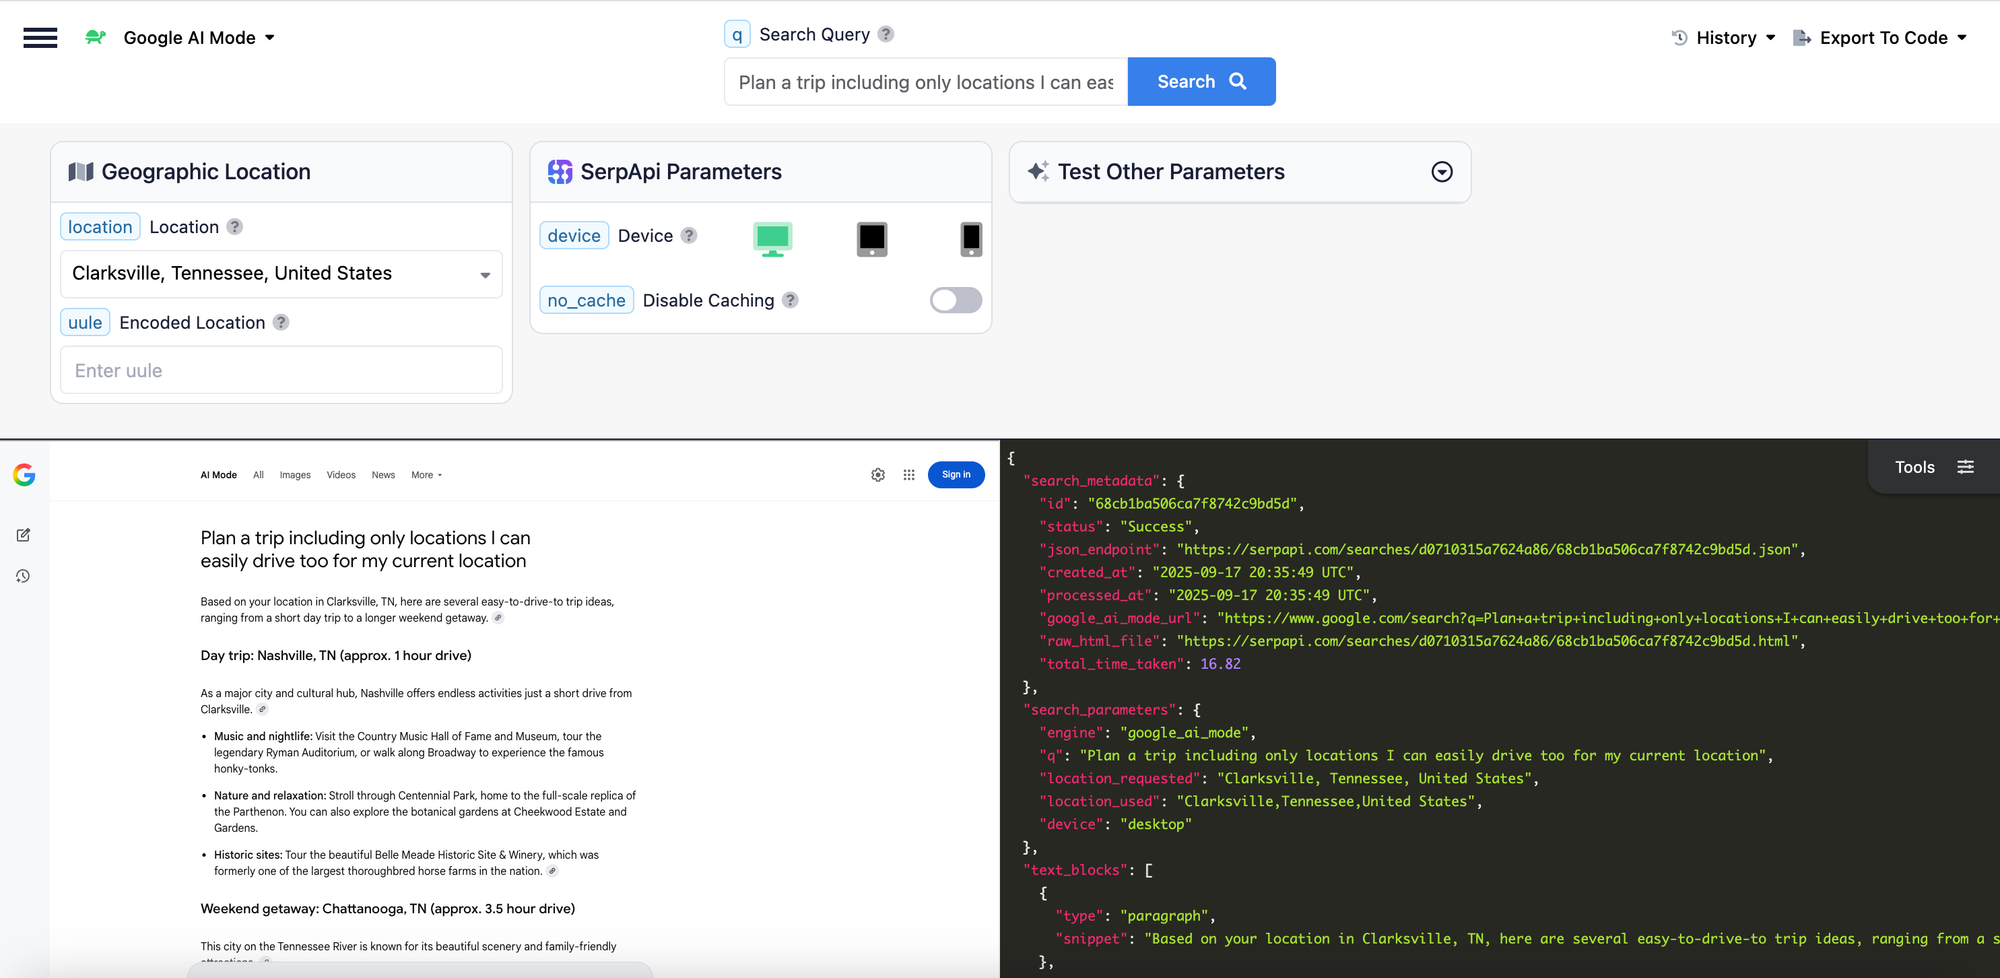The height and width of the screenshot is (978, 2000).
Task: Focus the Enter uule input field
Action: pyautogui.click(x=281, y=370)
